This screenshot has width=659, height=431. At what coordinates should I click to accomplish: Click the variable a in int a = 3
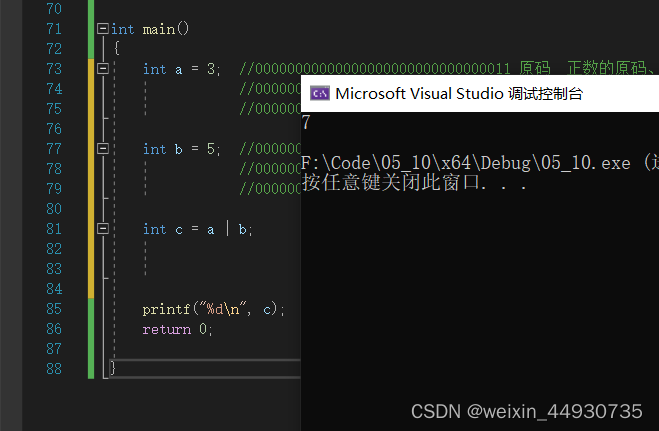179,70
